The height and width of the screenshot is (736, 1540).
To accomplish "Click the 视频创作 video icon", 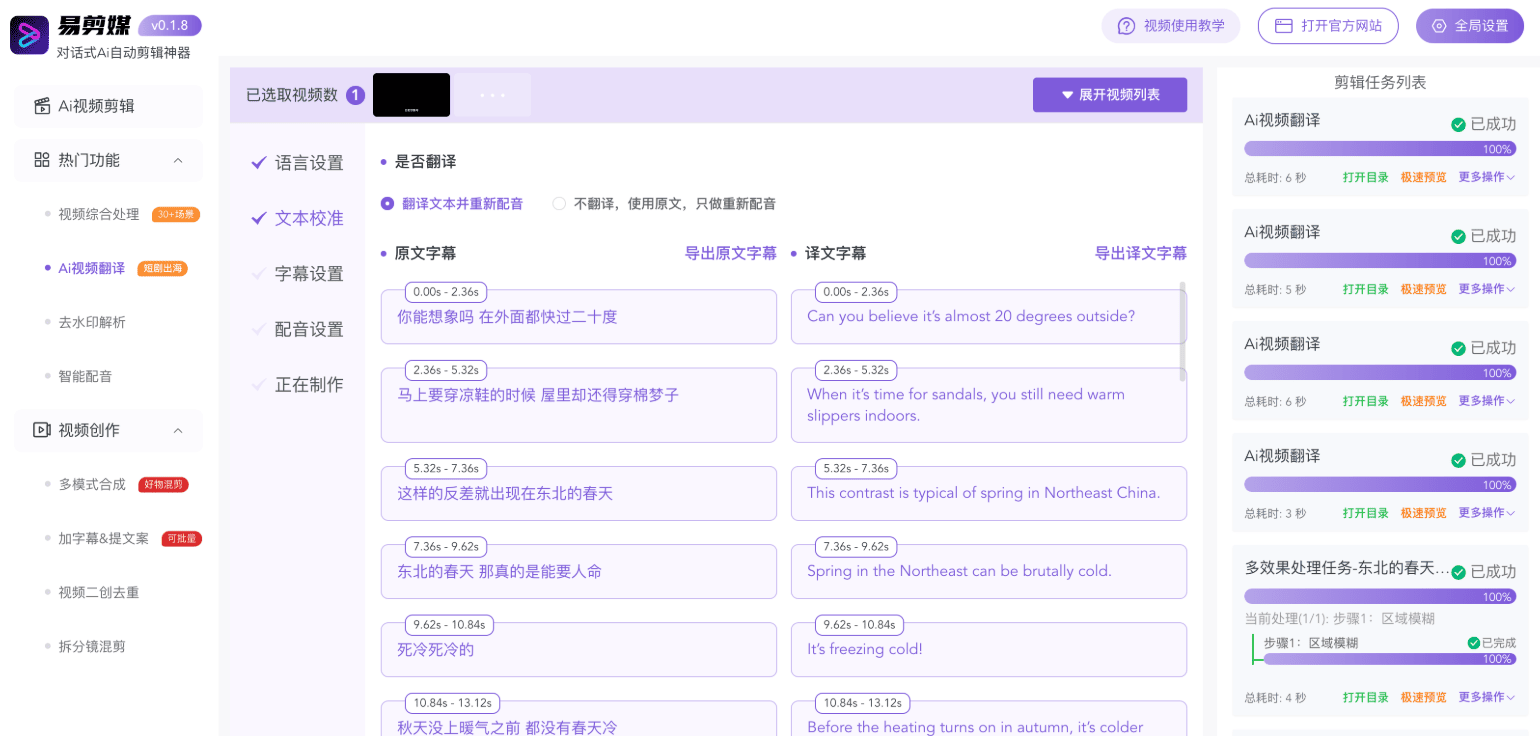I will point(42,430).
